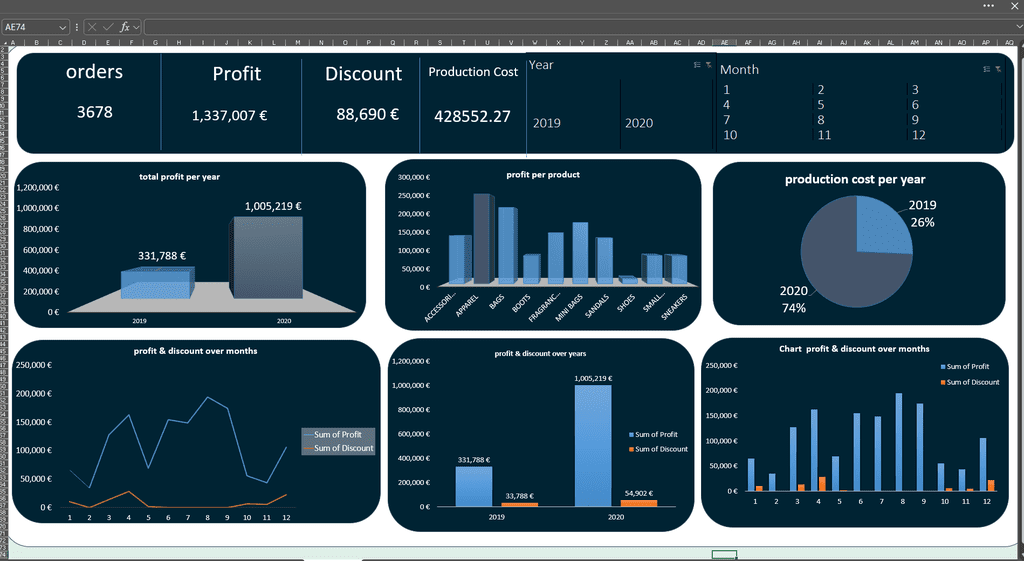Toggle multi-select on the Month slicer
Screen dimensions: 1024x561
click(x=986, y=69)
